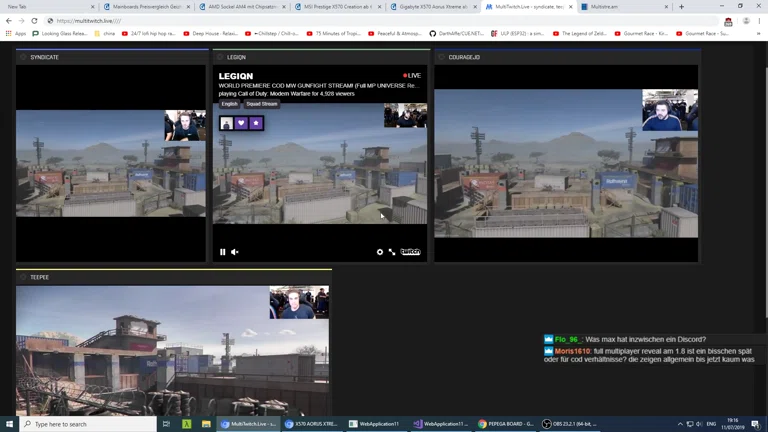Screen dimensions: 768x432
Task: Open the system tray volume icon
Action: (699, 424)
